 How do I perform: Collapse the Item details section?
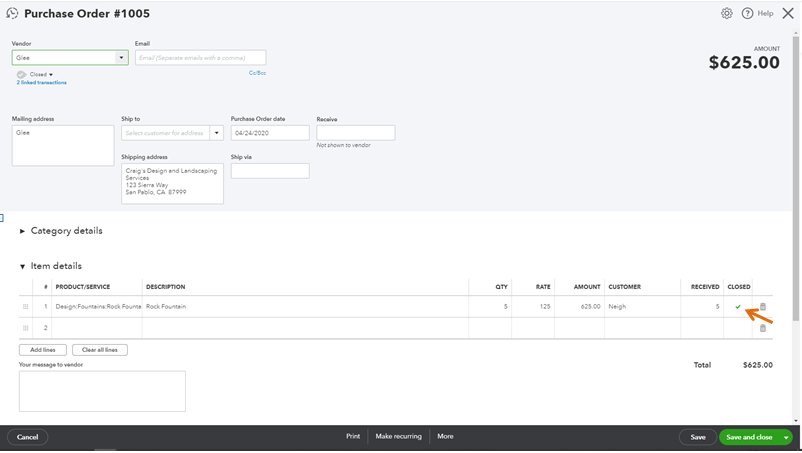point(23,267)
